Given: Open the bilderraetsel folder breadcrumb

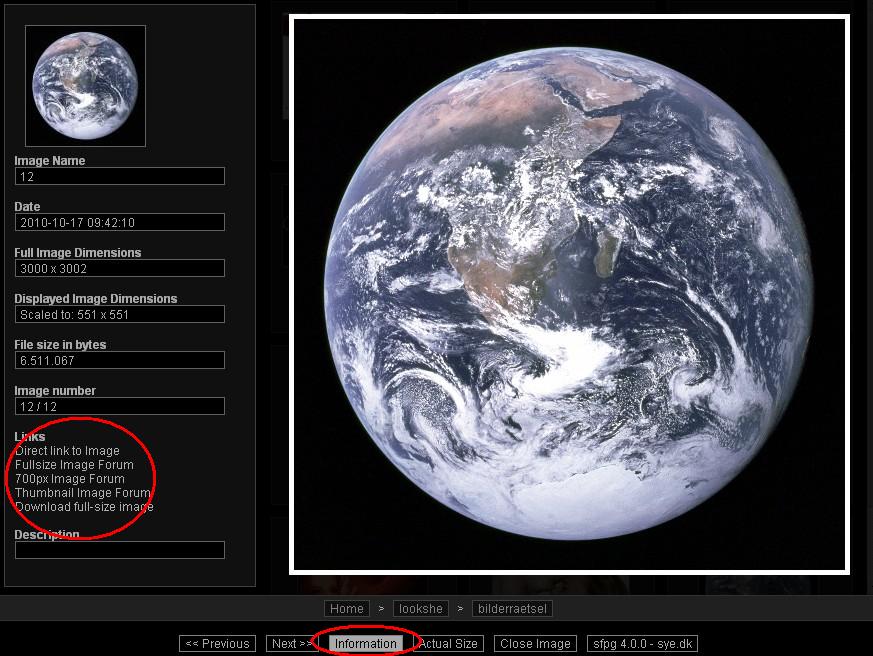Looking at the screenshot, I should (512, 609).
